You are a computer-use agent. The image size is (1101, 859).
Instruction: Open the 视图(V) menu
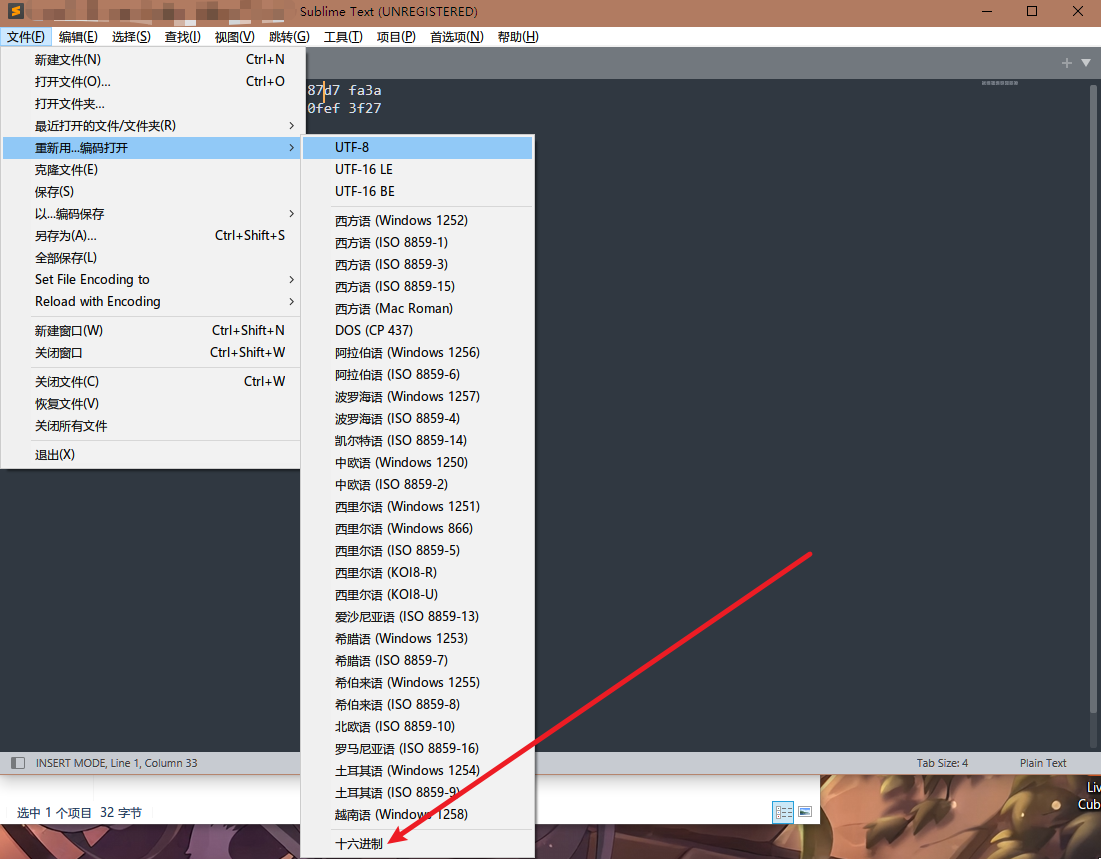pos(235,37)
